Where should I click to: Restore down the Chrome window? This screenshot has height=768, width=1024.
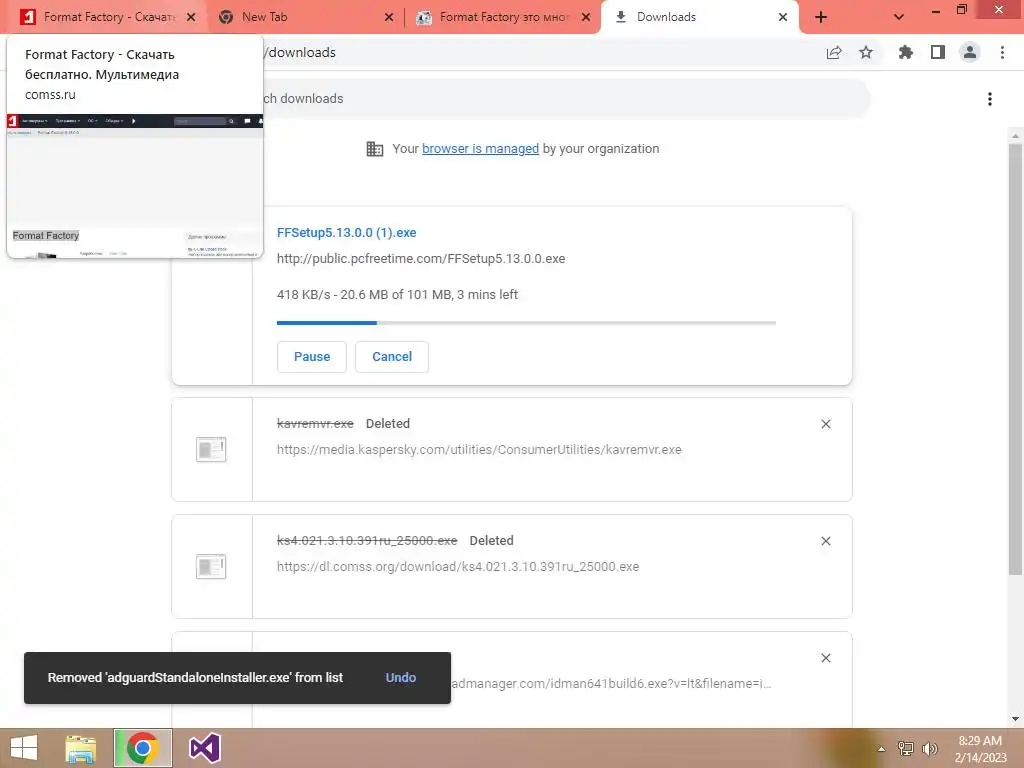961,10
